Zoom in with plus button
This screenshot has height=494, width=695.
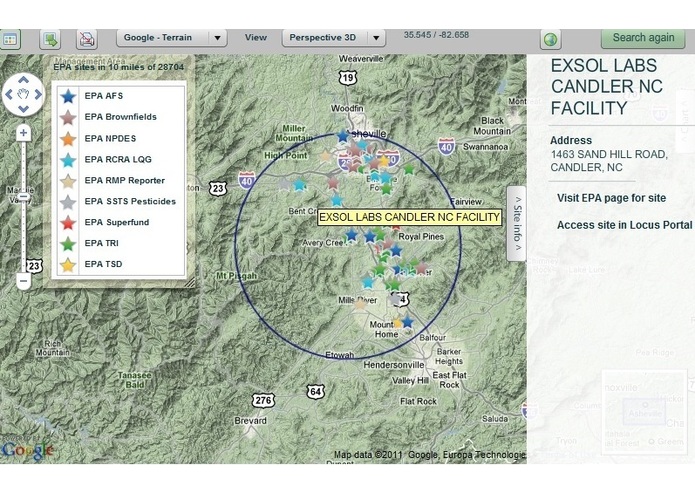point(23,133)
